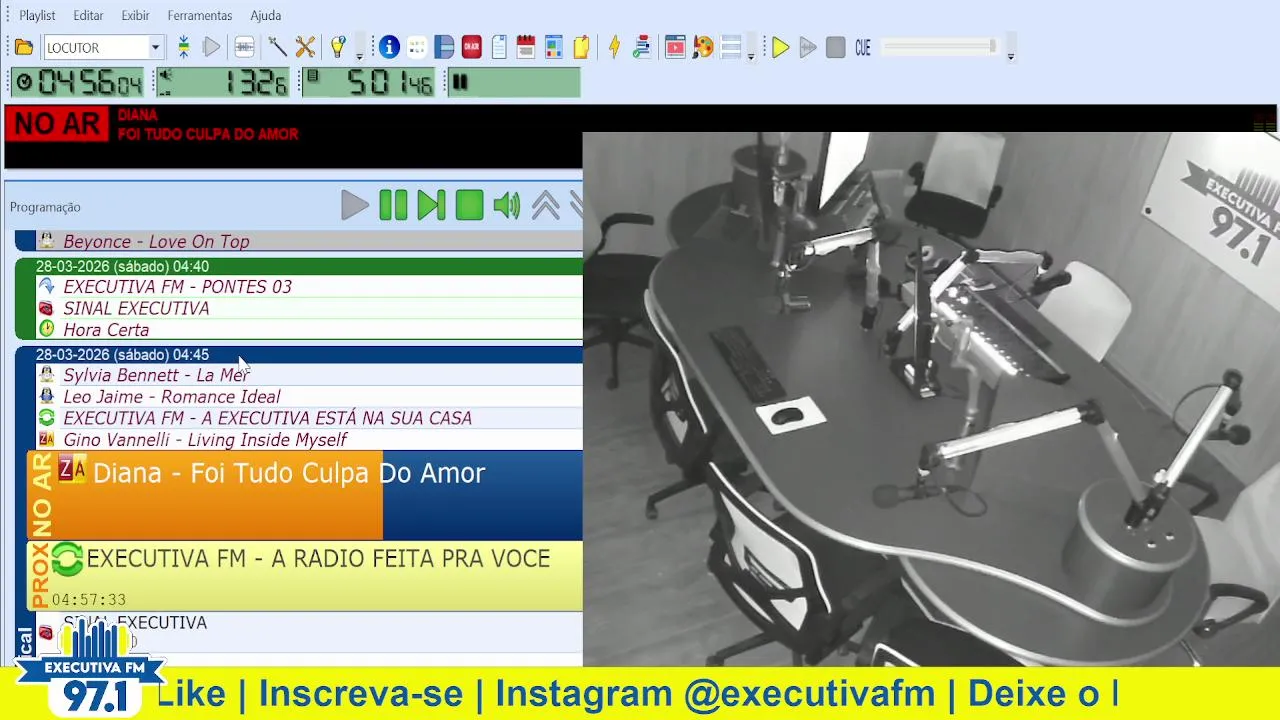Open the Editar menu
Screen dimensions: 1280x720
coord(88,15)
